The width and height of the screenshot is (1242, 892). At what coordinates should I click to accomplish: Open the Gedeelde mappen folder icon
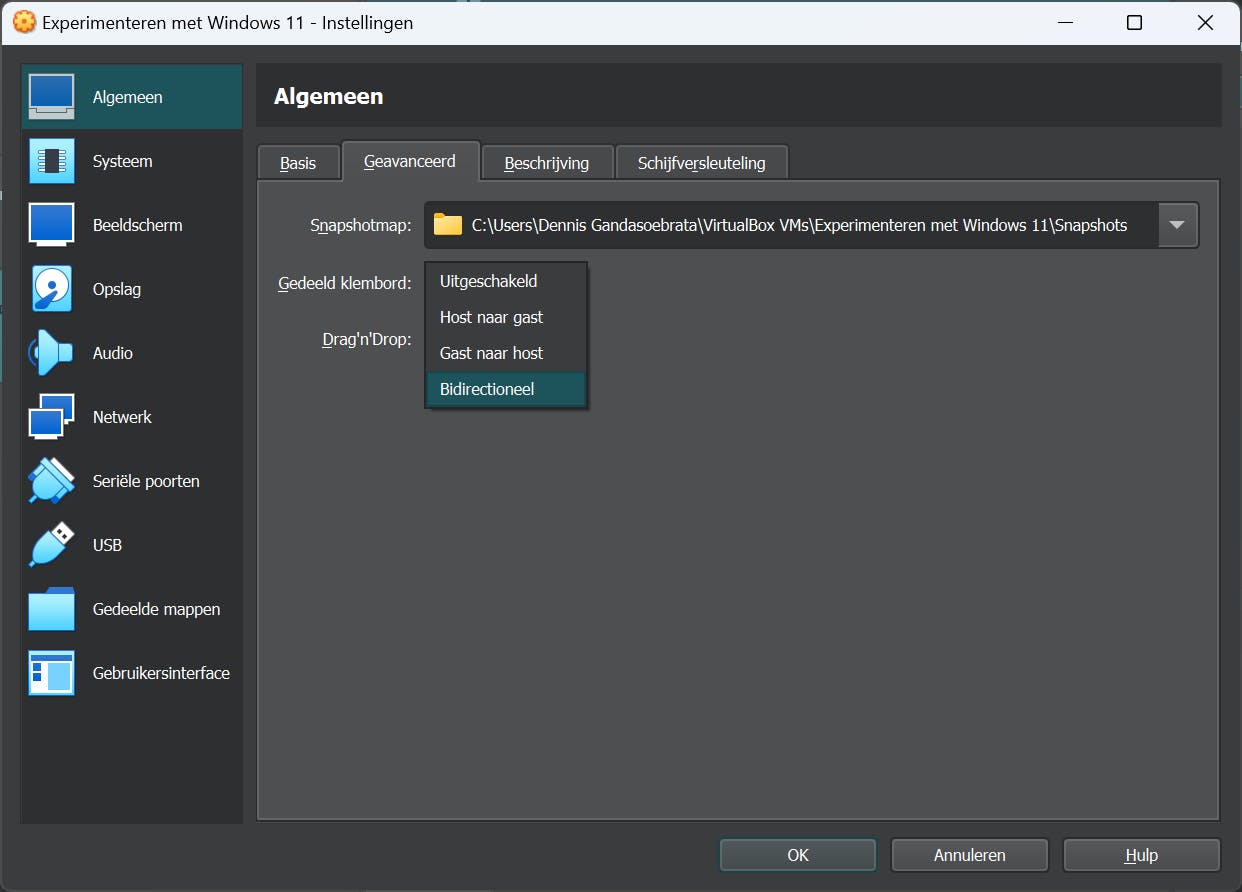coord(51,609)
